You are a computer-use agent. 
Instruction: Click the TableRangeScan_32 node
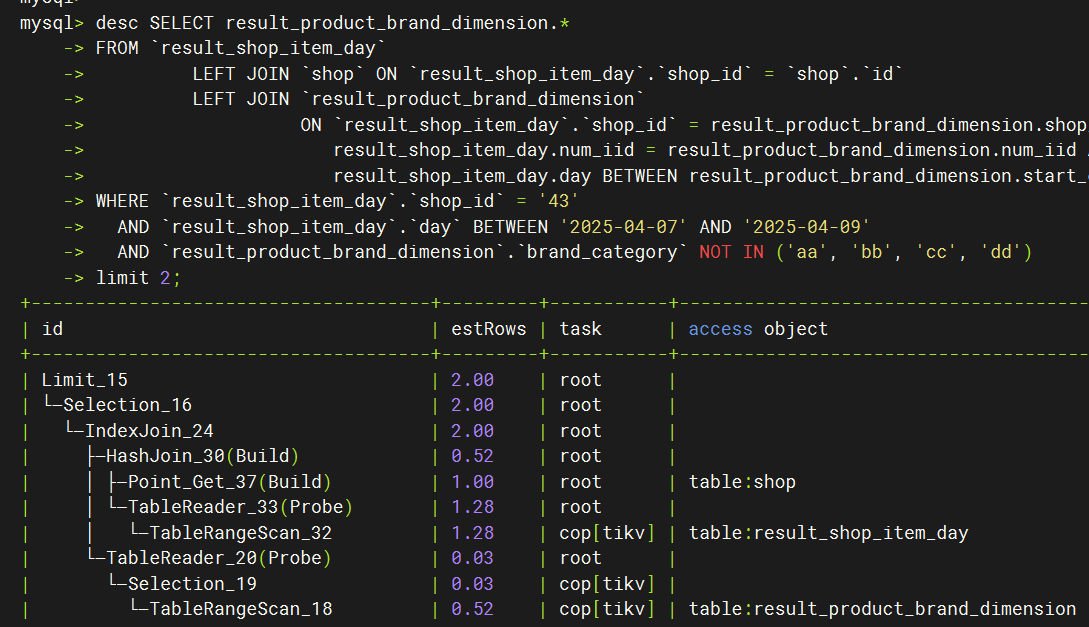pyautogui.click(x=240, y=533)
